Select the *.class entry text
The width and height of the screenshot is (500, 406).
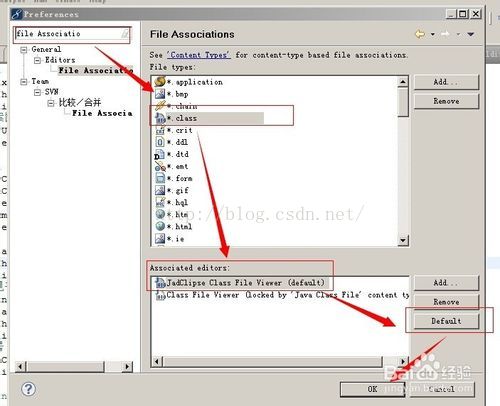point(182,118)
